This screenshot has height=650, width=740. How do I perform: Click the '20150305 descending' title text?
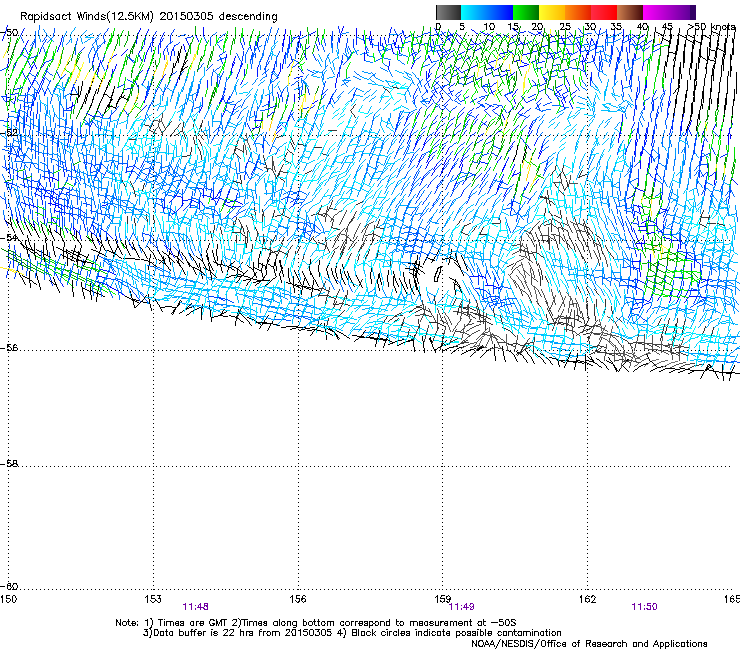tap(218, 17)
